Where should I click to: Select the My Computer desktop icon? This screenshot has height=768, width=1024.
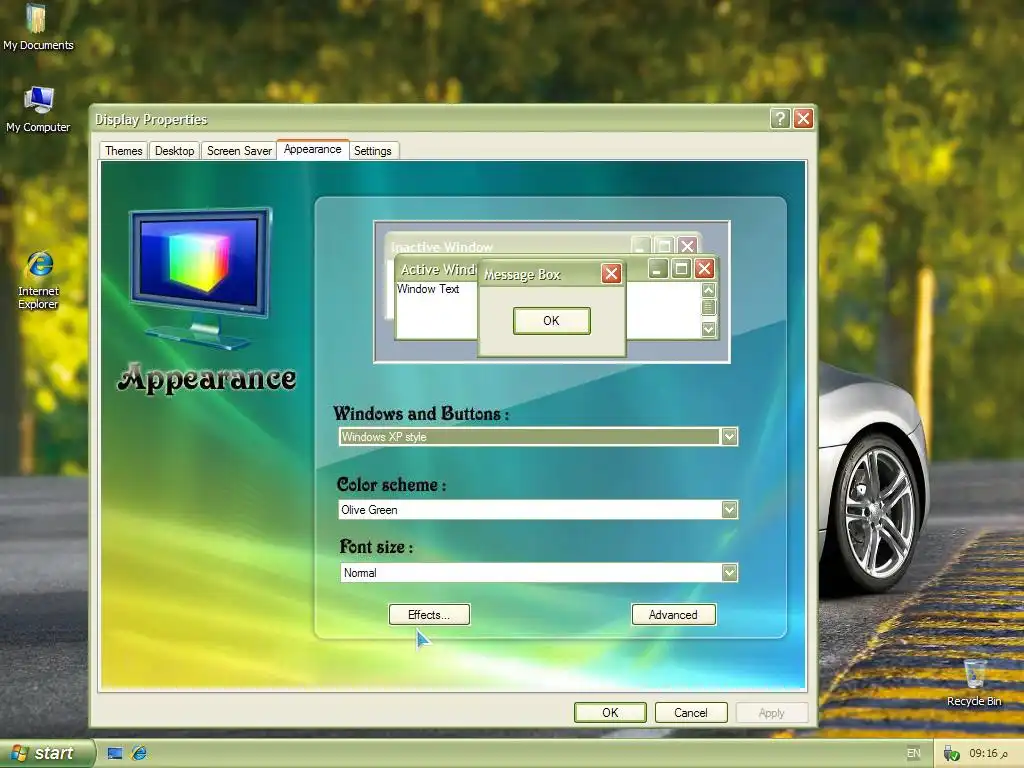tap(38, 109)
